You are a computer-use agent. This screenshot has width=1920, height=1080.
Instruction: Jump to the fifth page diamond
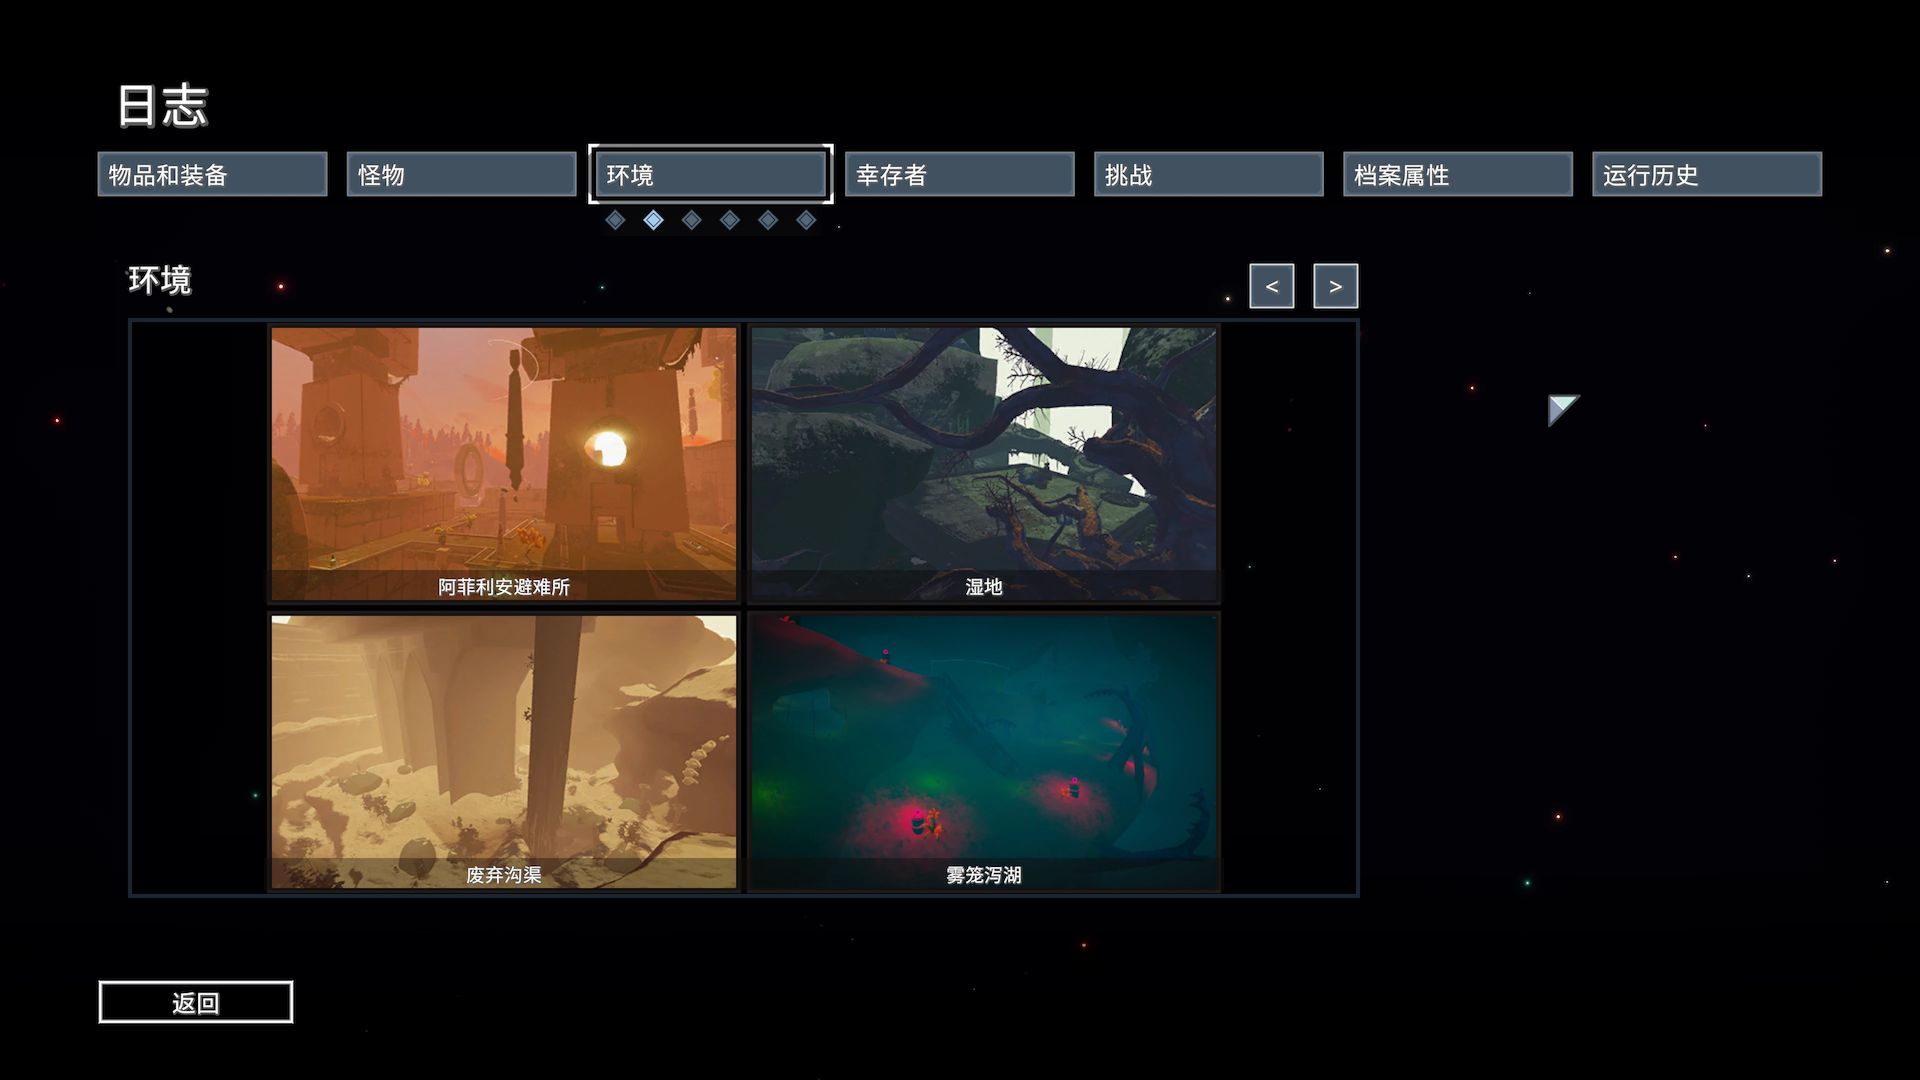(x=768, y=220)
